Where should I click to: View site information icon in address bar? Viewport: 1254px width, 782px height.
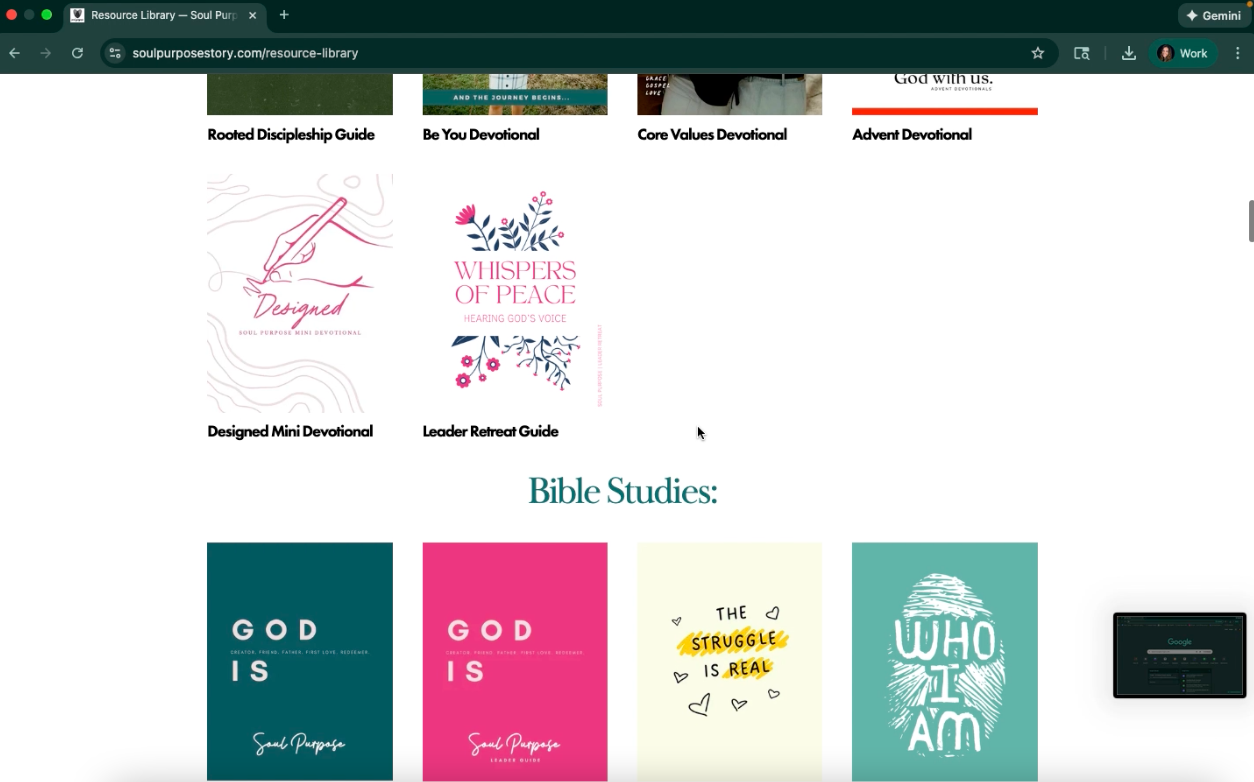click(115, 53)
